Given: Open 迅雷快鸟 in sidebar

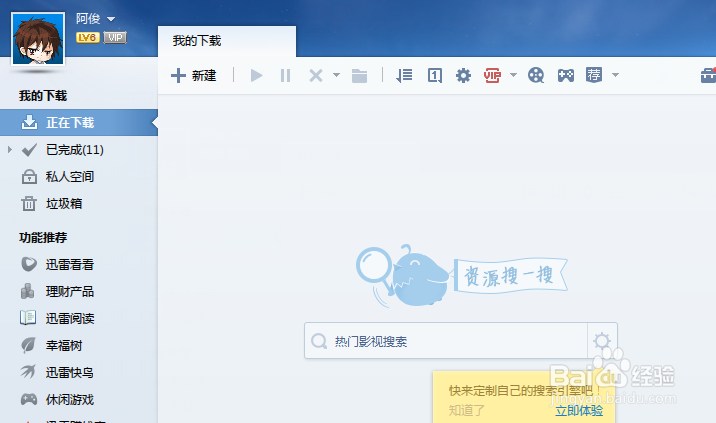Looking at the screenshot, I should coord(70,372).
